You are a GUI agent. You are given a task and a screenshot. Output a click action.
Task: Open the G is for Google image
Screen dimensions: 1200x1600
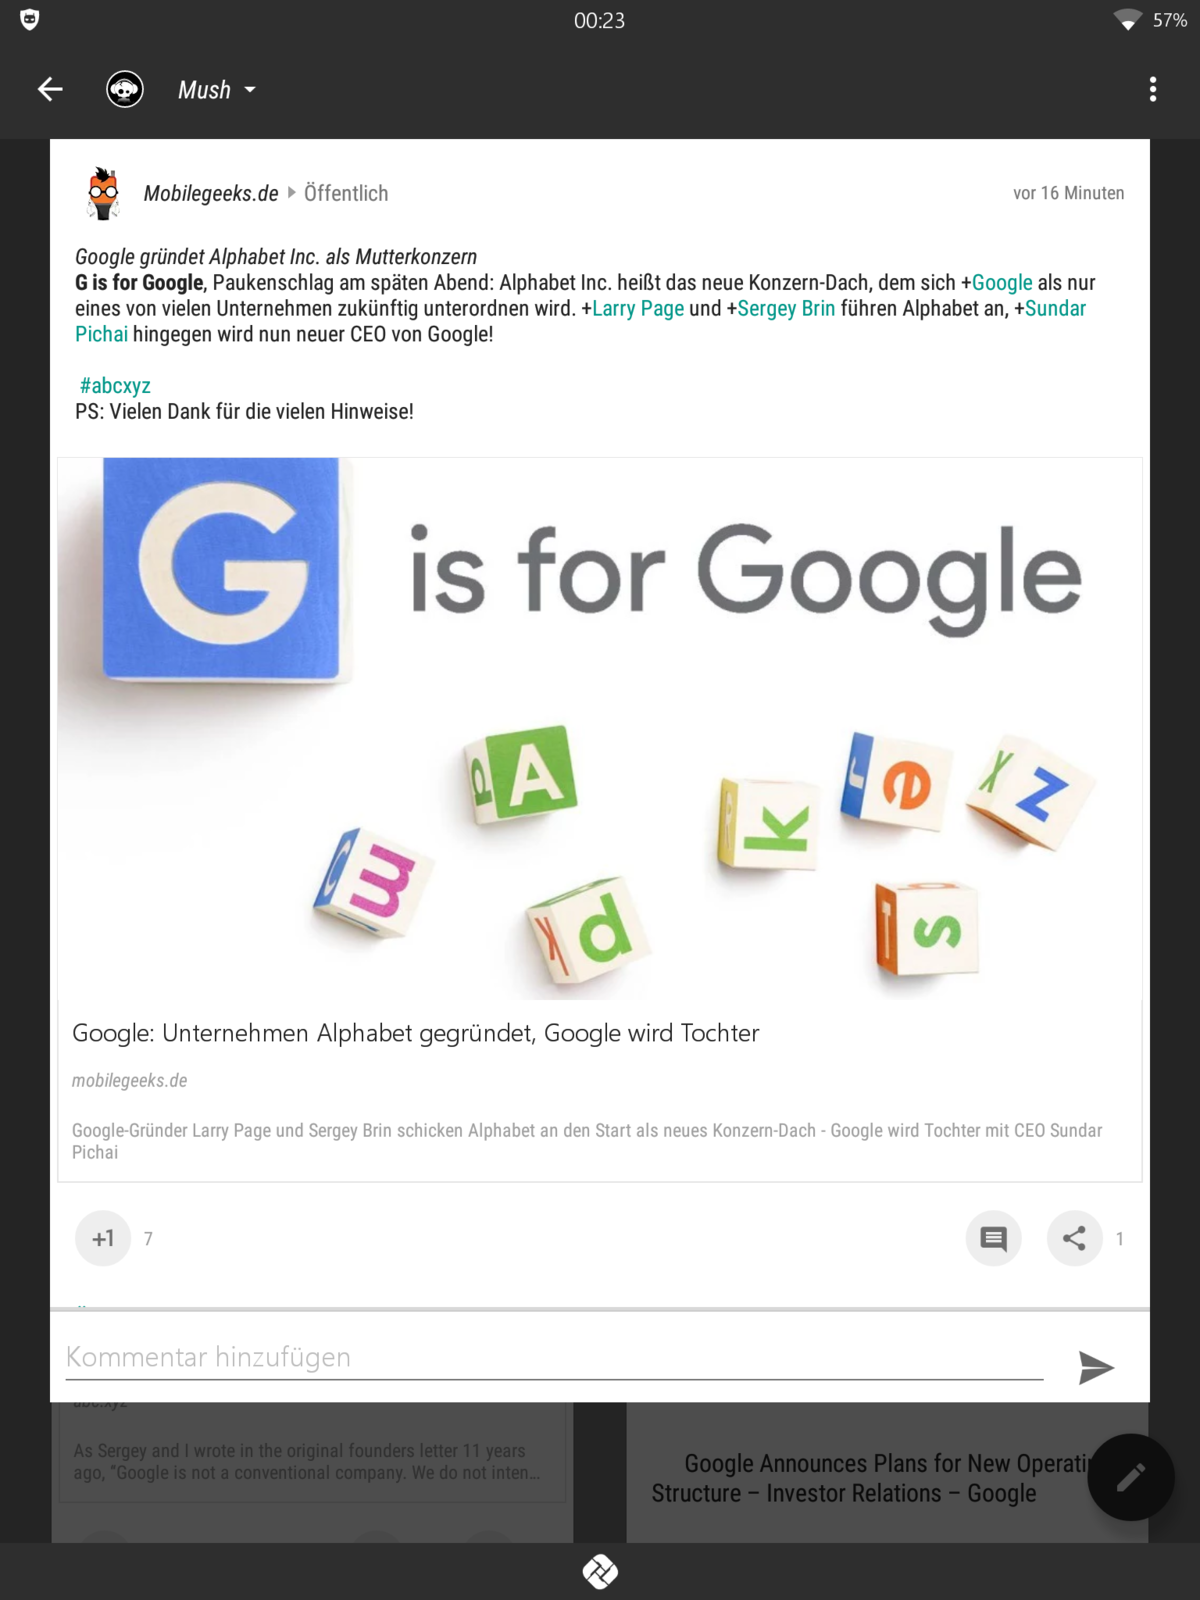[600, 728]
